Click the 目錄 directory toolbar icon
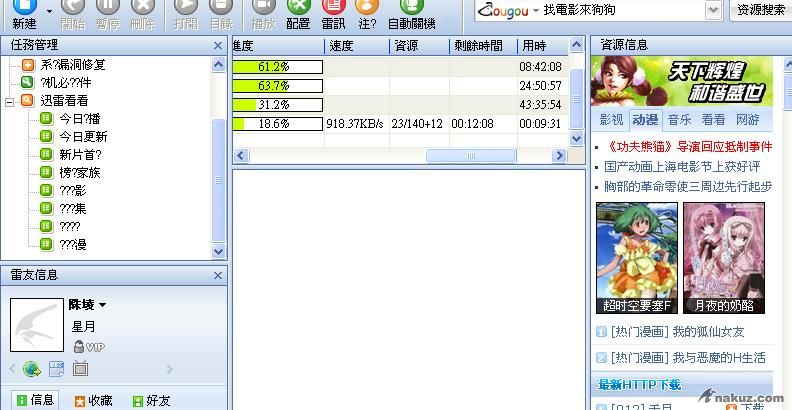 pyautogui.click(x=221, y=8)
